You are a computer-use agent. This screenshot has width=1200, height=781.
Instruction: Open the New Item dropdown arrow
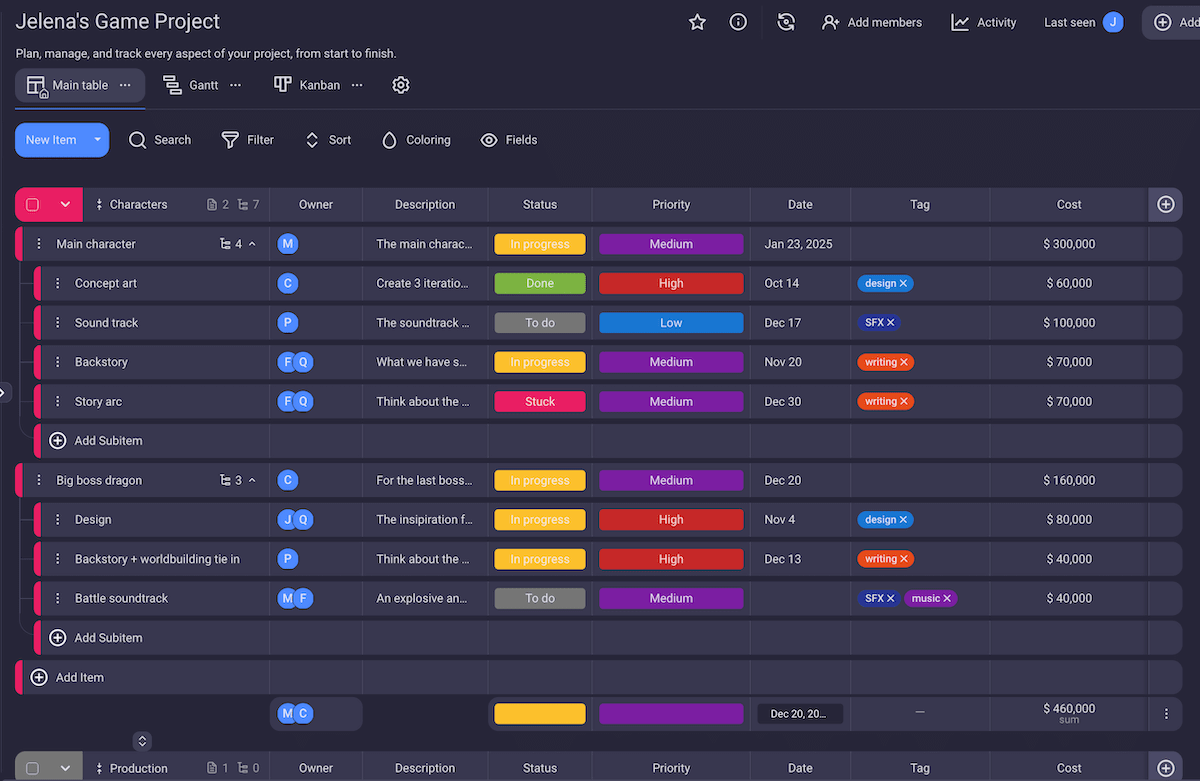(95, 140)
